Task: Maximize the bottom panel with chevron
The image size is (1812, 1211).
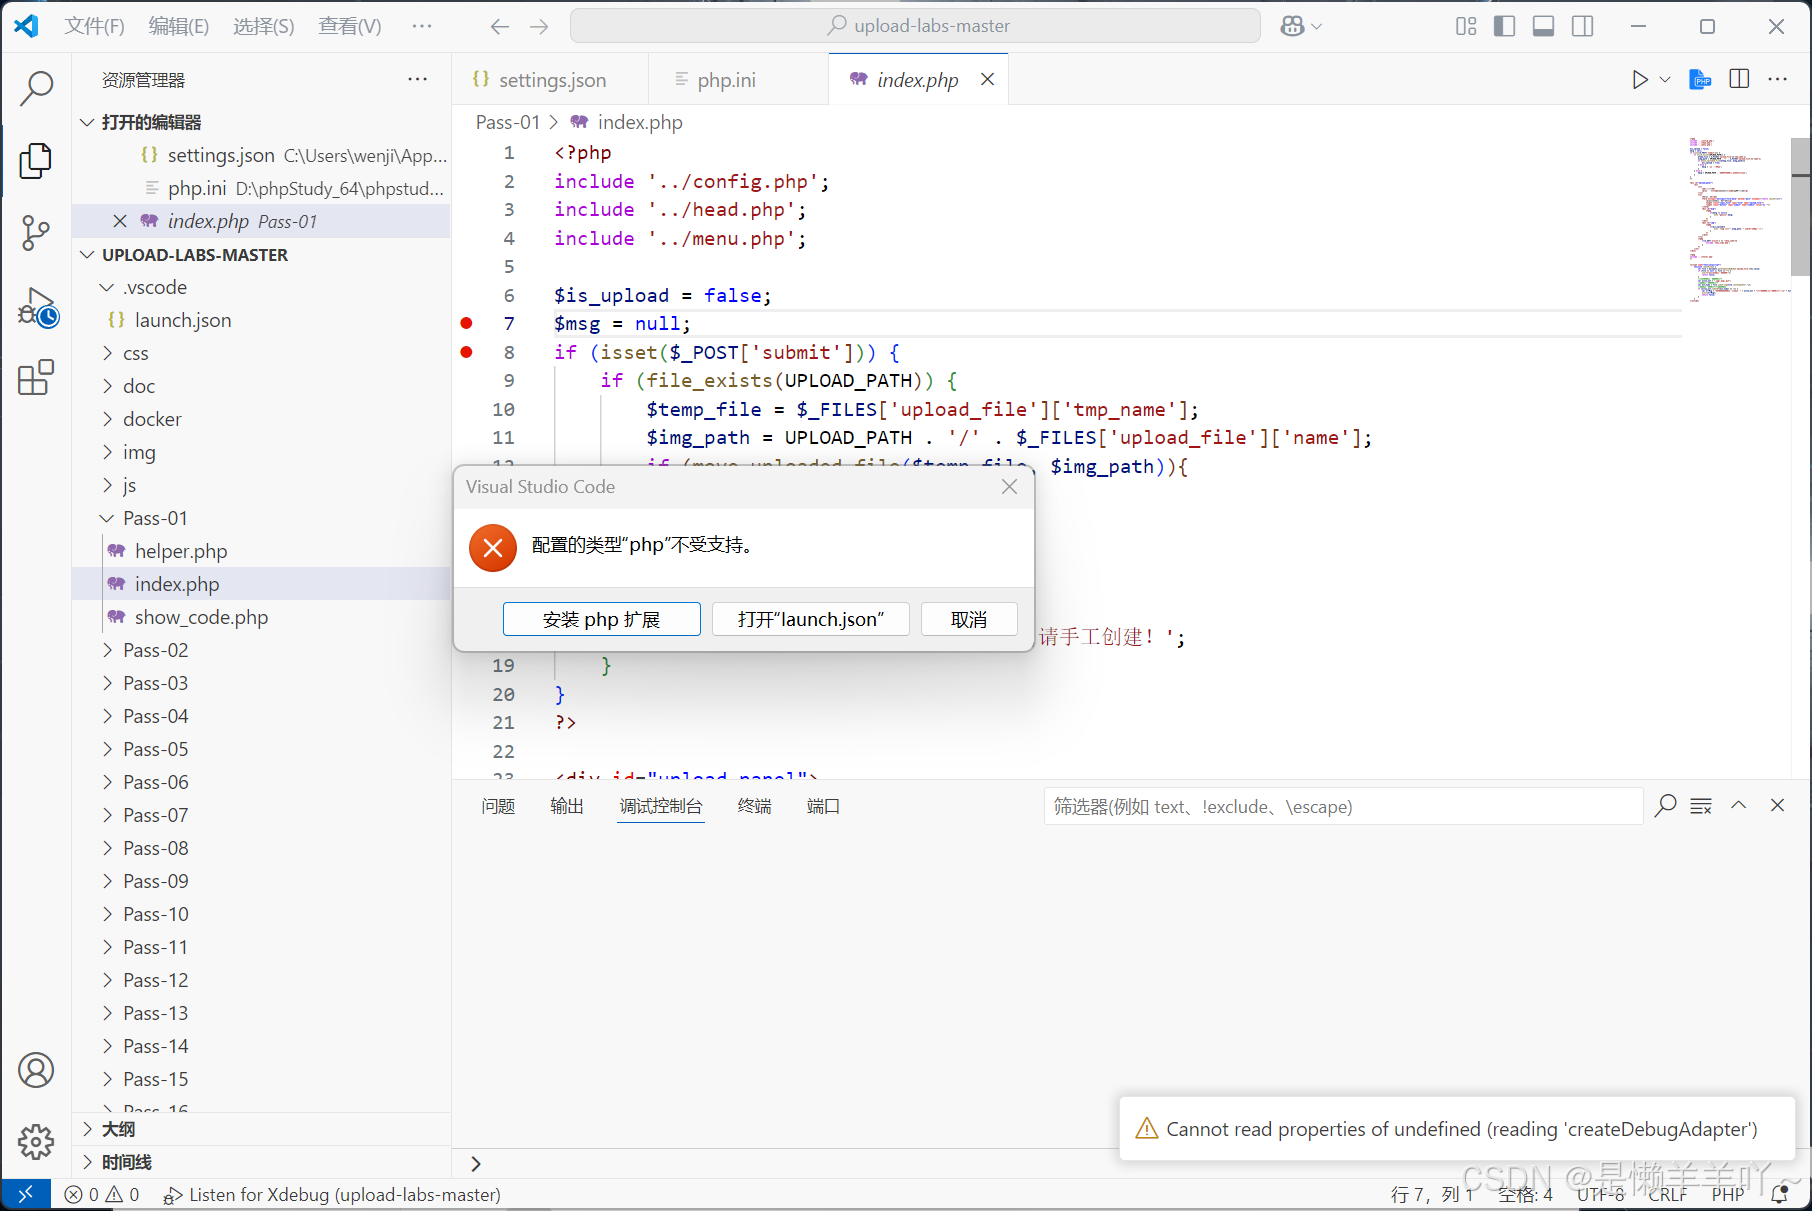Action: tap(1739, 806)
